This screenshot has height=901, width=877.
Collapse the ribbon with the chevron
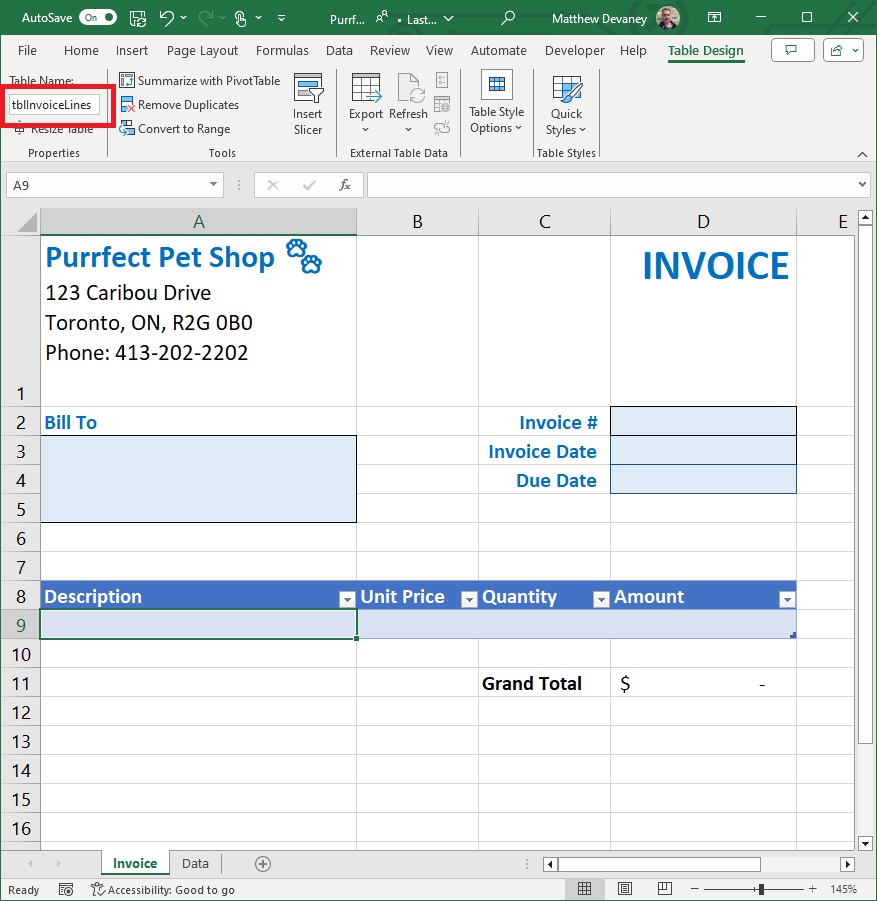[862, 154]
